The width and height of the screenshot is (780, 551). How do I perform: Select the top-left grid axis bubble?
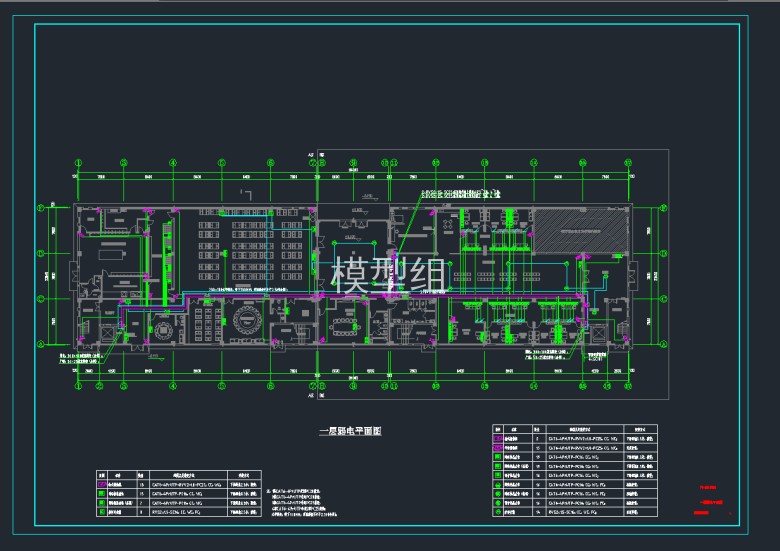click(x=77, y=162)
